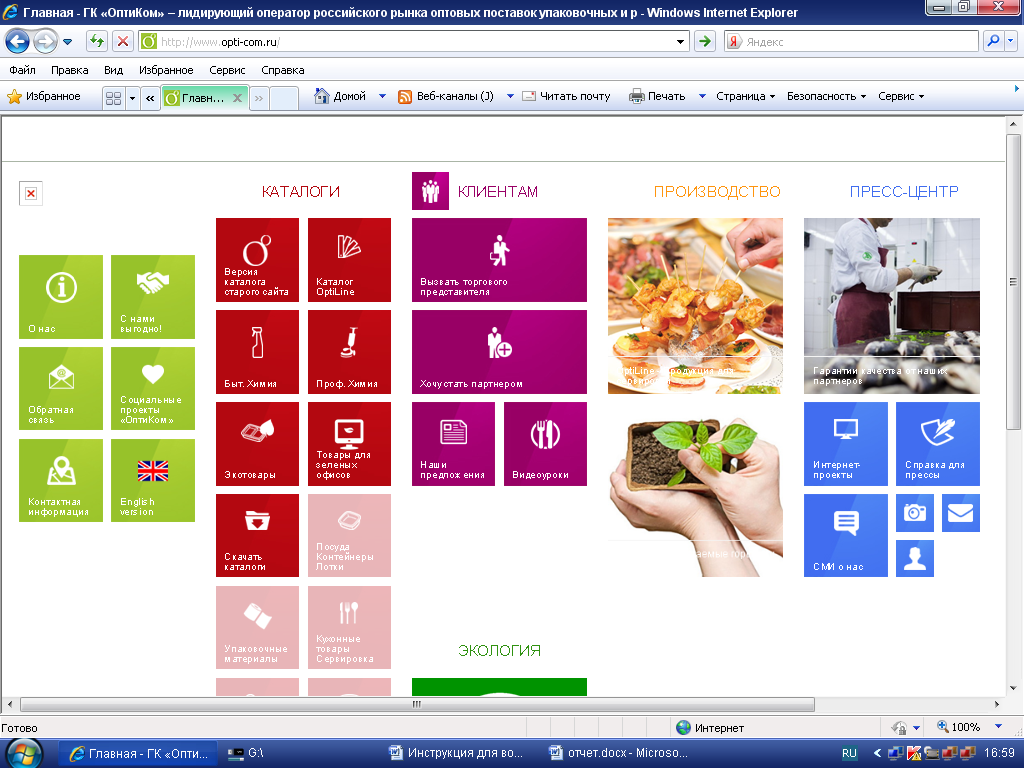This screenshot has width=1024, height=768.
Task: Open 'Упаковочные материалы' tile
Action: point(257,628)
